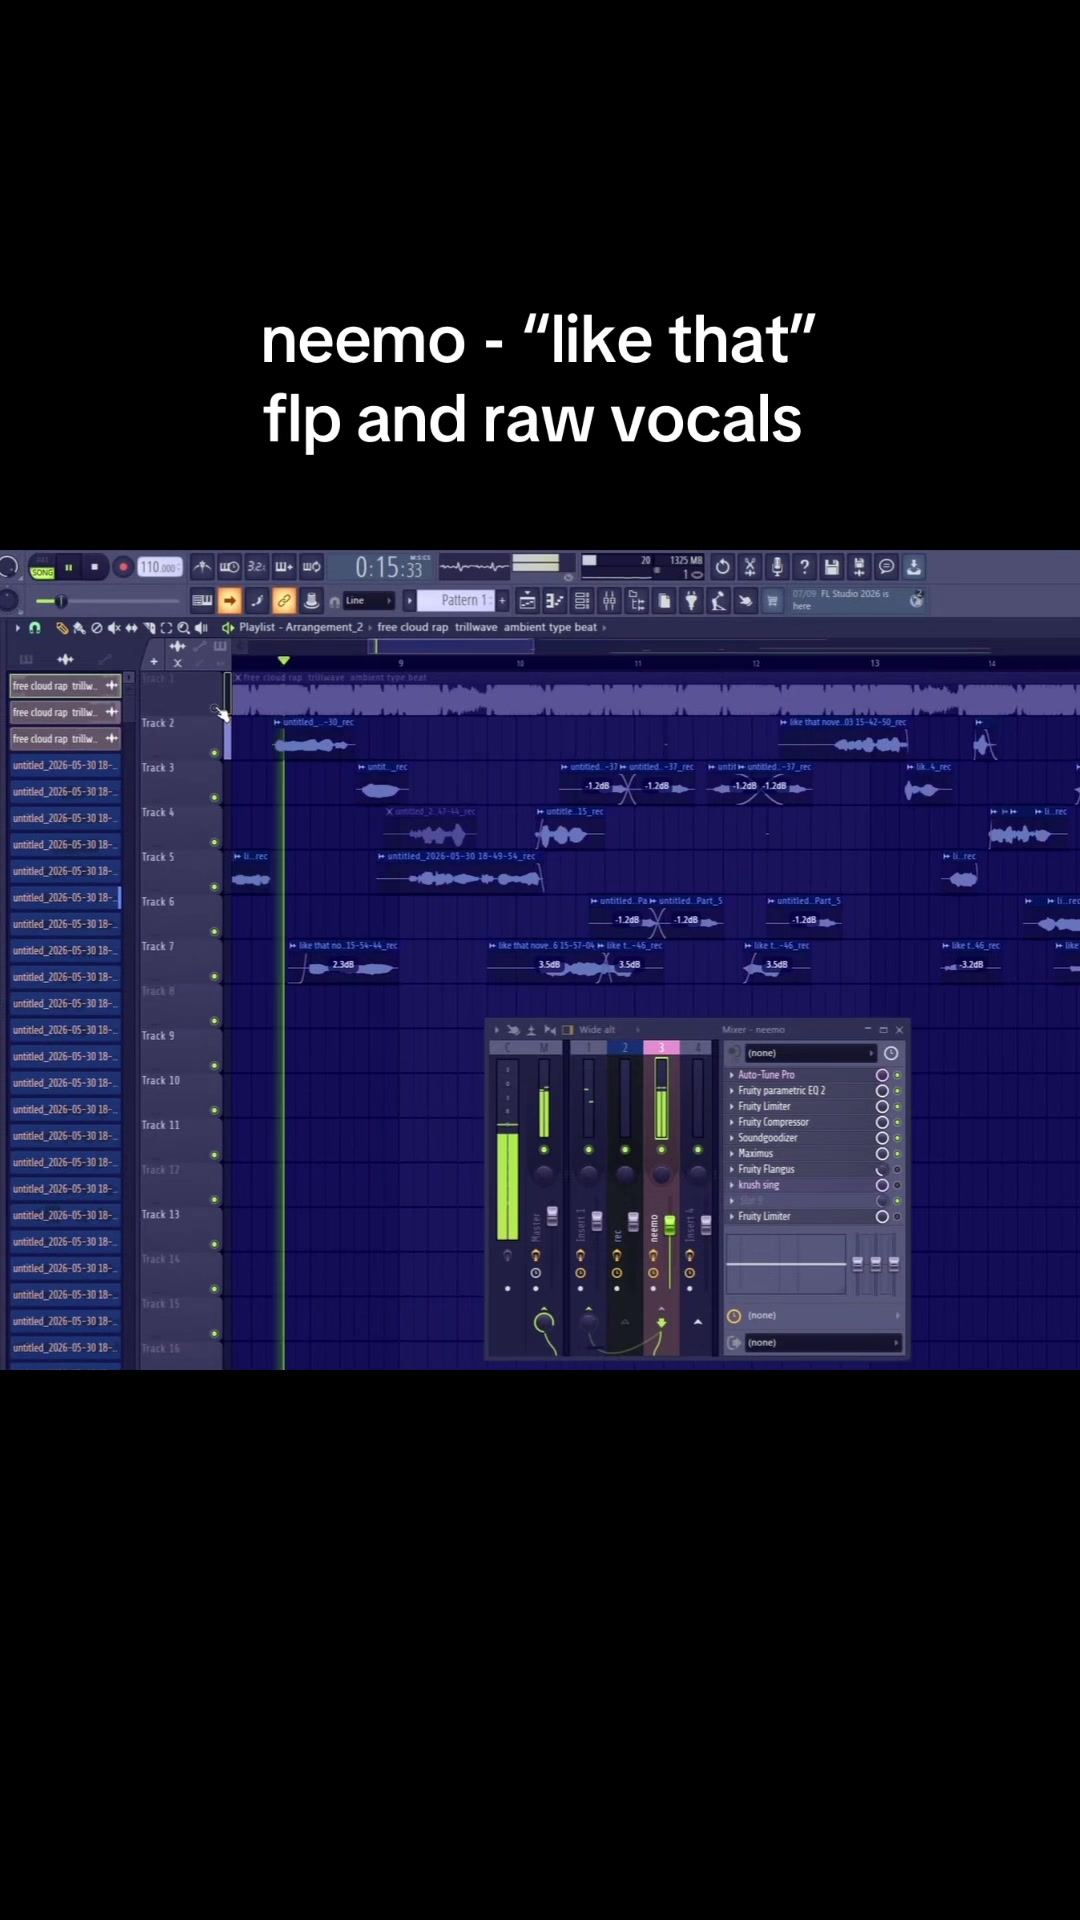Open the mixer view icon
The height and width of the screenshot is (1920, 1080).
tap(609, 601)
